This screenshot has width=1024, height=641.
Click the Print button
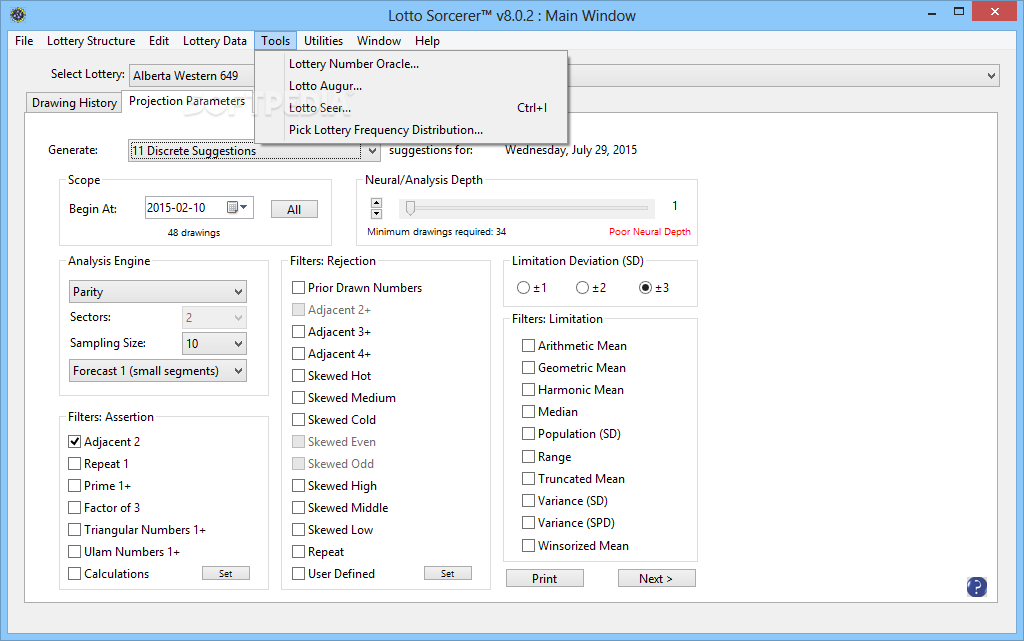545,578
